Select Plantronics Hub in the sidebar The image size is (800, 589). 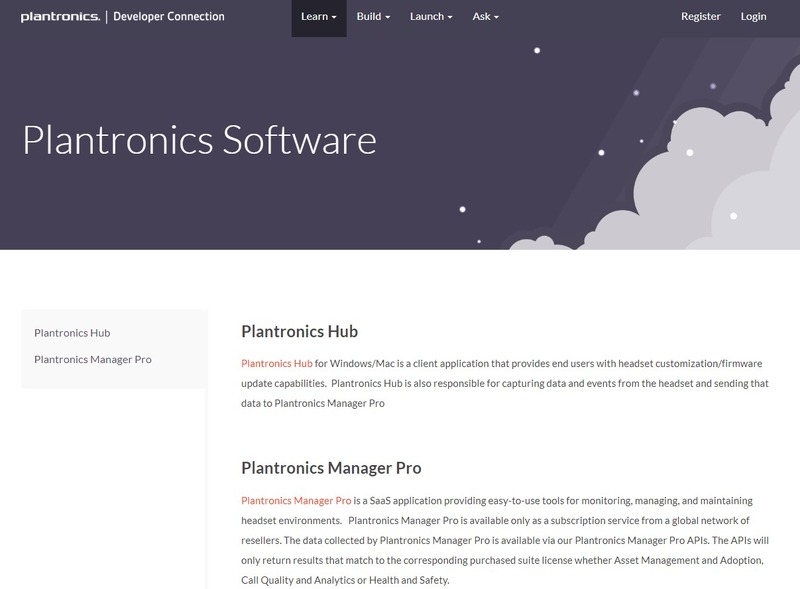(72, 333)
